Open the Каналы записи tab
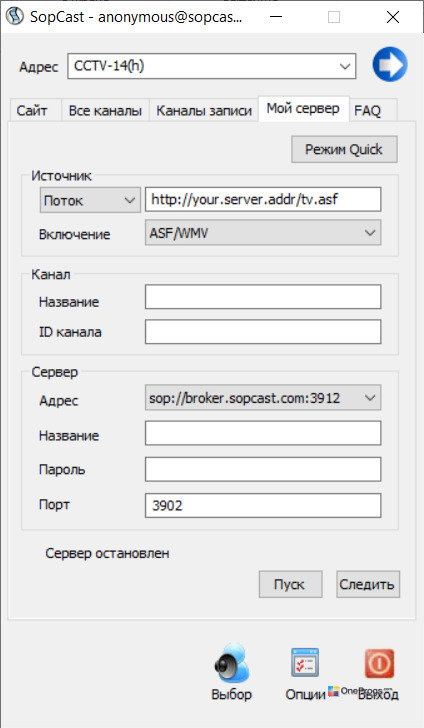The image size is (424, 728). (204, 110)
